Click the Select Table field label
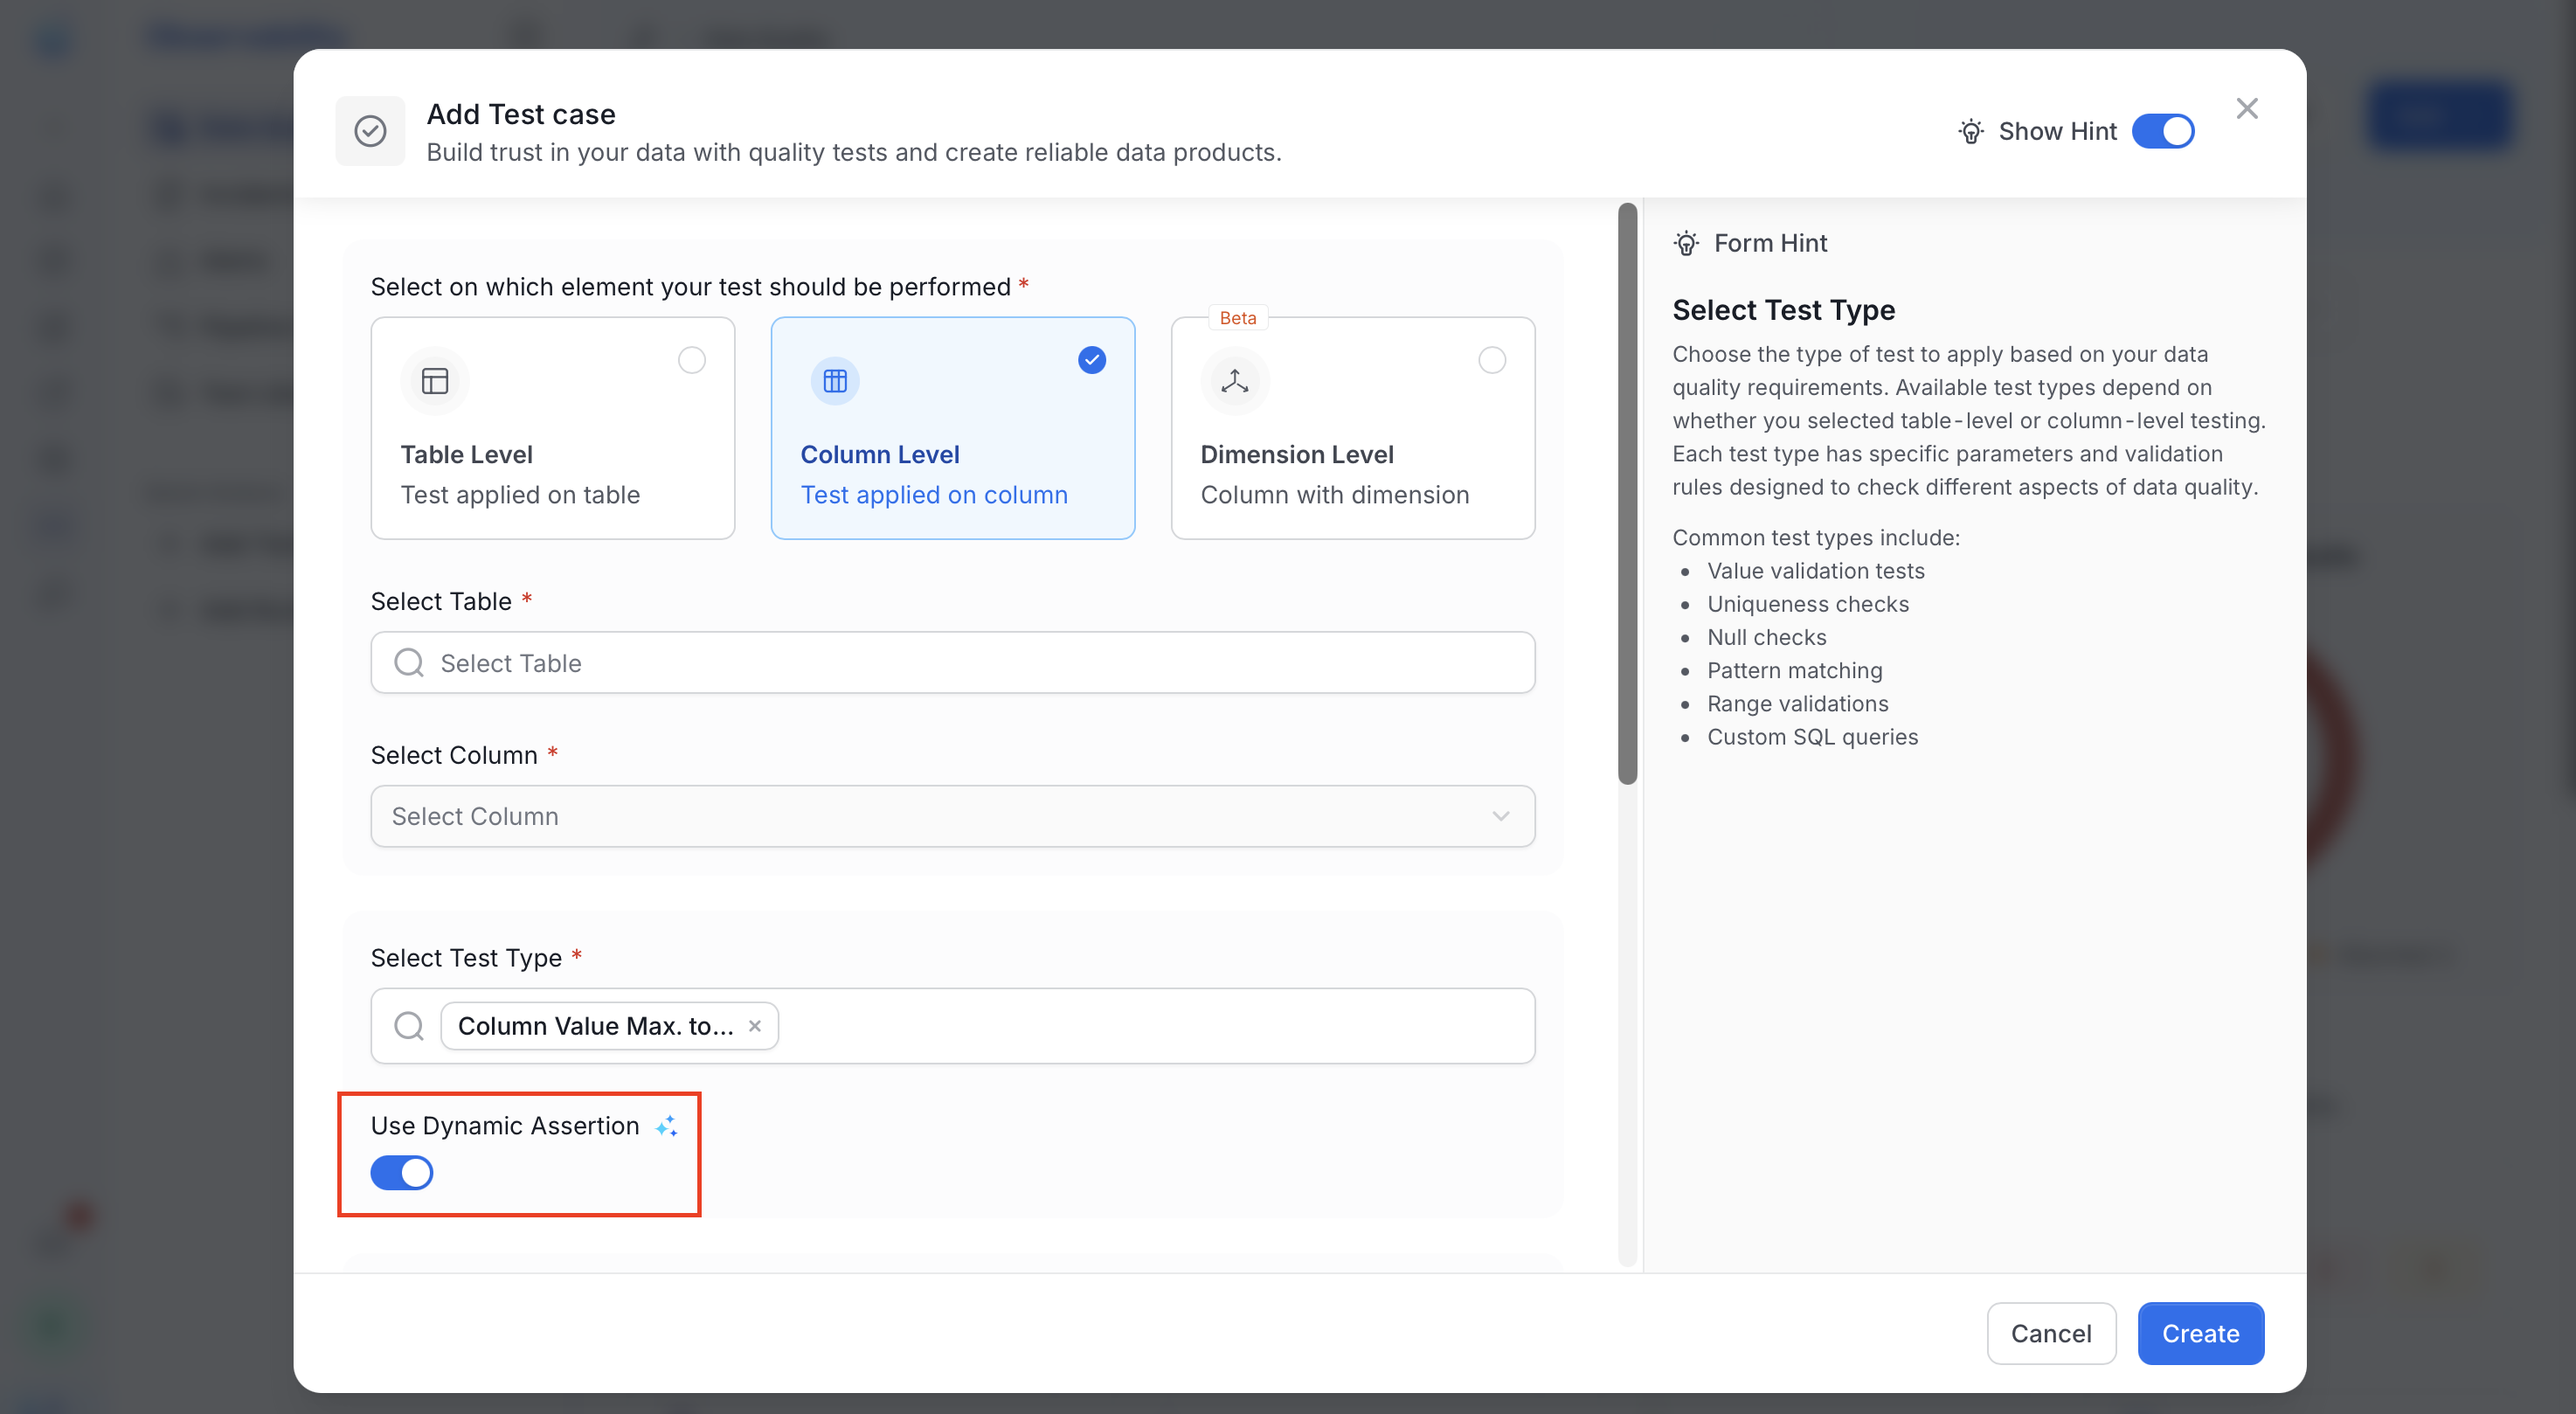The width and height of the screenshot is (2576, 1414). pyautogui.click(x=440, y=601)
